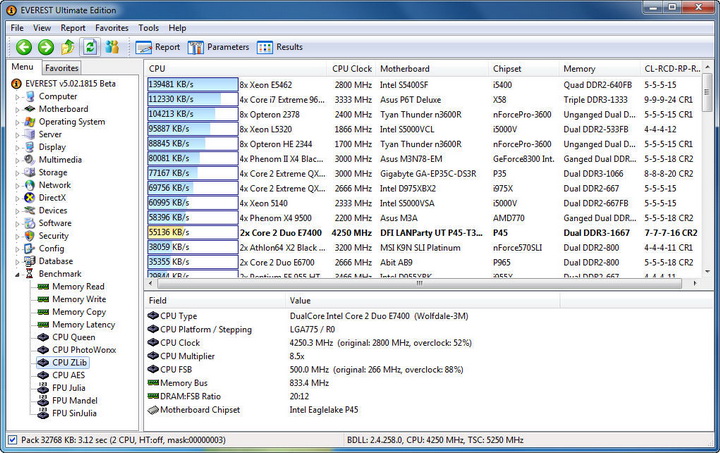Select the Display tree icon
Screen dimensions: 720x453
[30, 147]
